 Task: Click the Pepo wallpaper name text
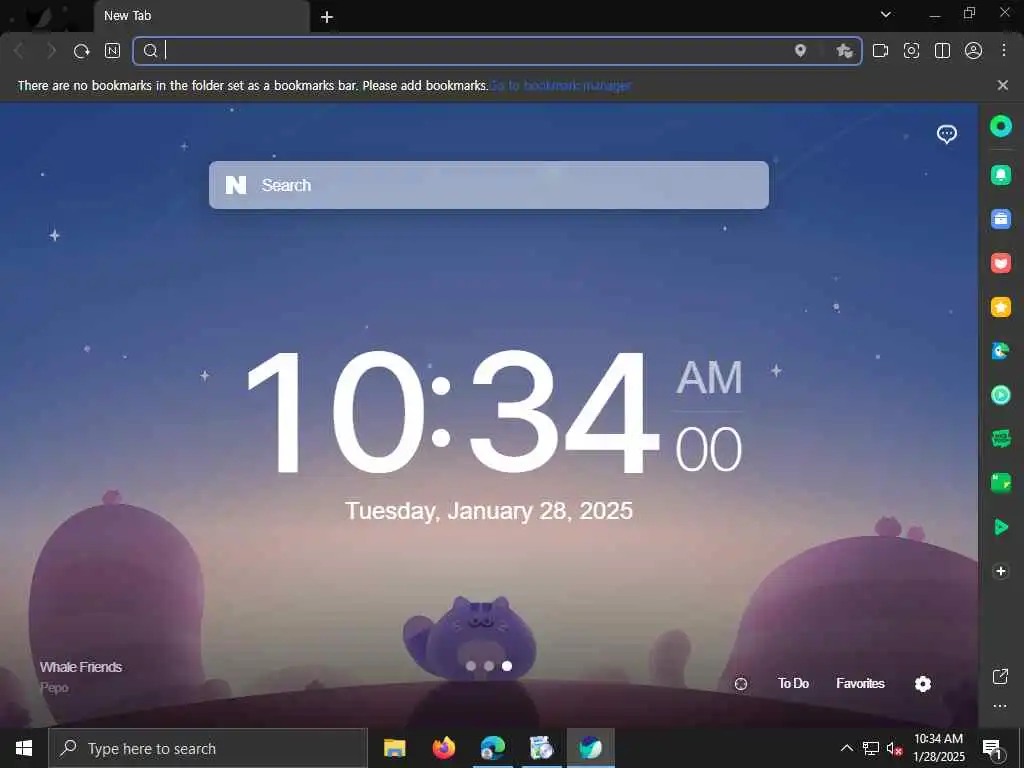[x=54, y=687]
